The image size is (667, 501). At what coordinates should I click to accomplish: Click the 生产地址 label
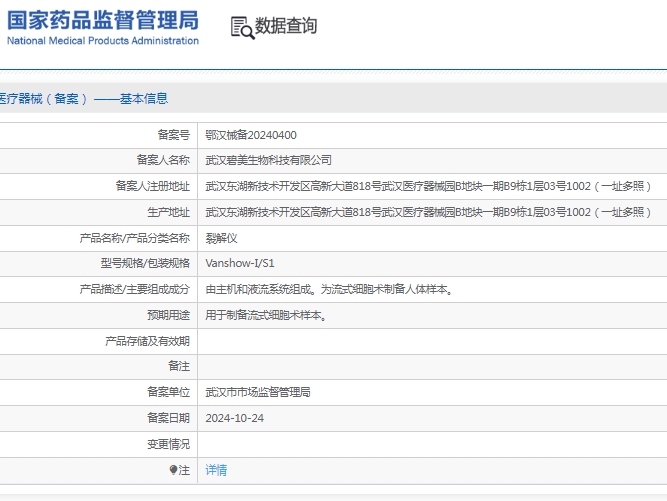(x=168, y=212)
